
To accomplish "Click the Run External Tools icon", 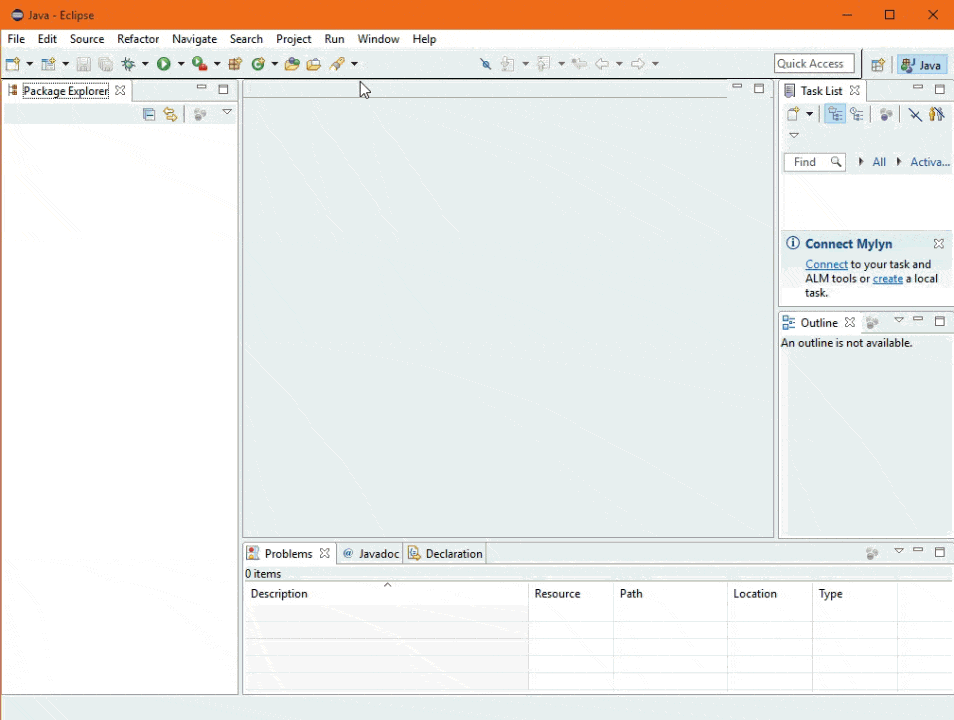I will (200, 64).
